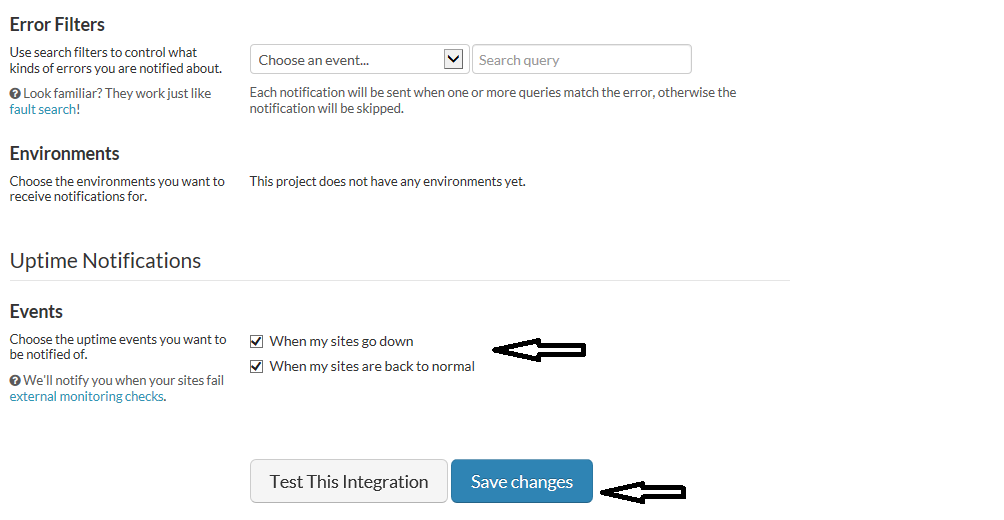Image resolution: width=1004 pixels, height=520 pixels.
Task: Click "When my sites are back to normal" label
Action: tap(372, 366)
